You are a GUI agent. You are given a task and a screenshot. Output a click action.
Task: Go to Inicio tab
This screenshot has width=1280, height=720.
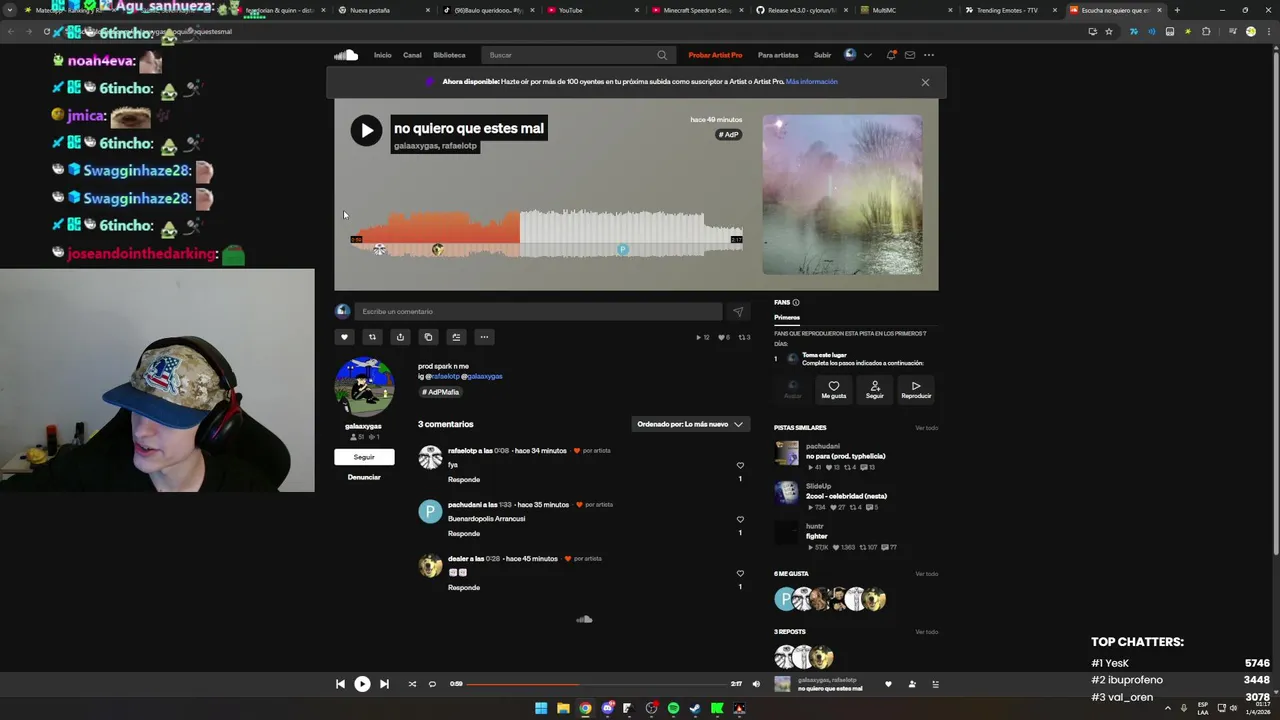(x=383, y=55)
